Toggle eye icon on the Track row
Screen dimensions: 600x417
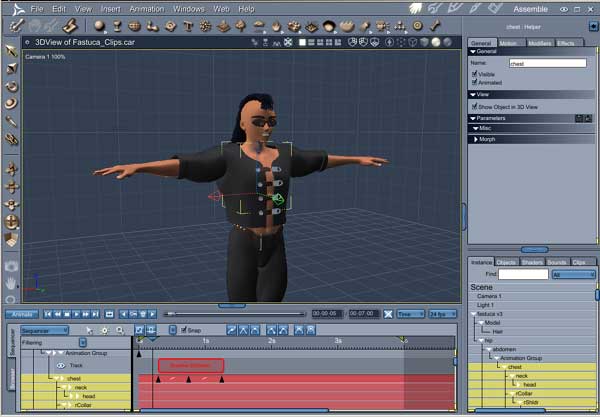[x=60, y=366]
